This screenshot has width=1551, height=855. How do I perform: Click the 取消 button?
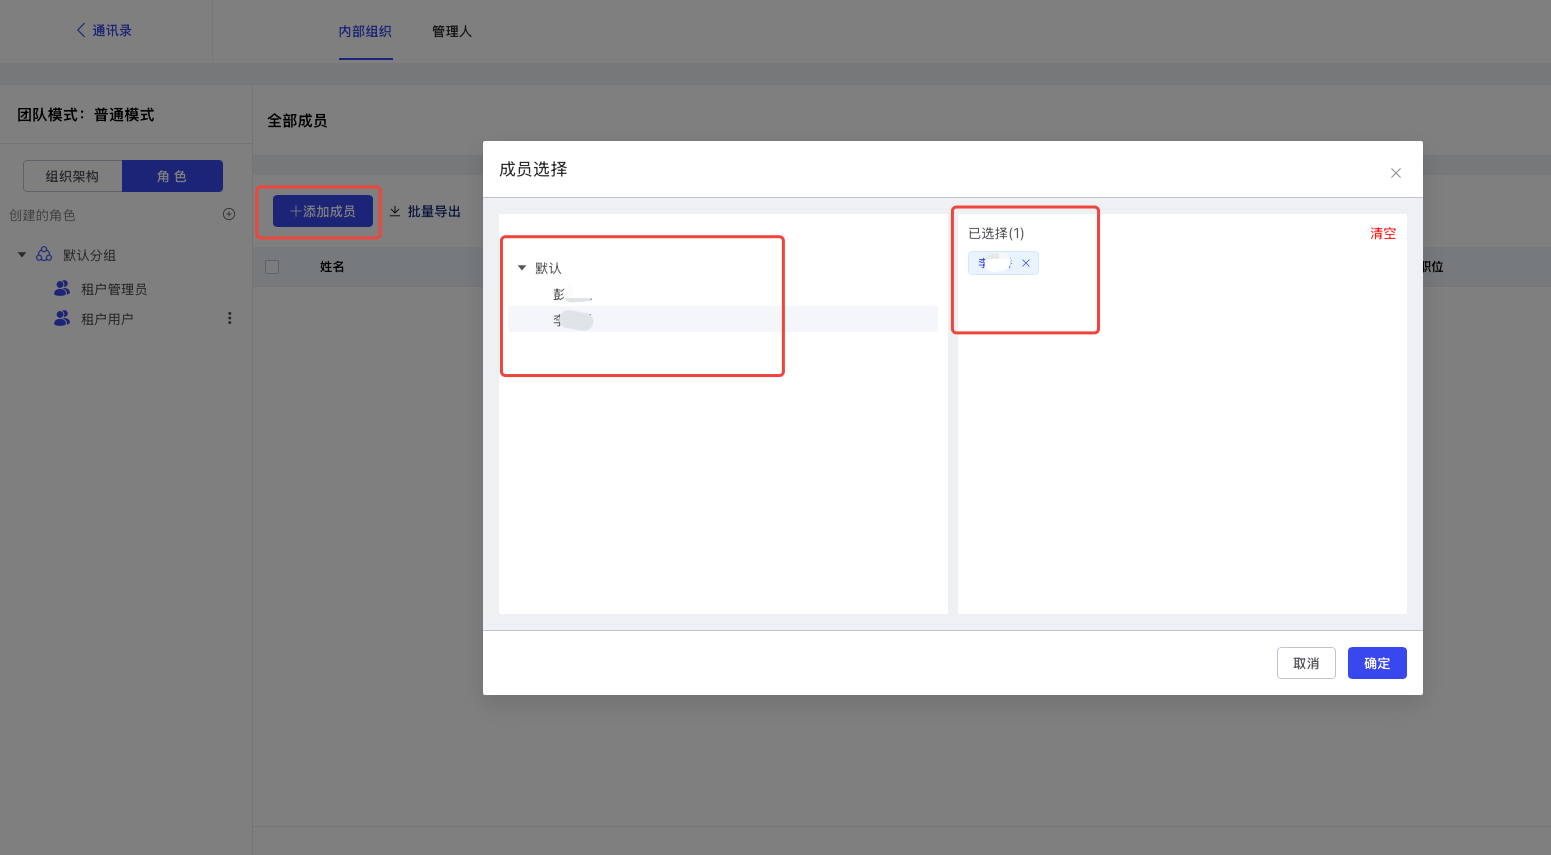coord(1305,663)
